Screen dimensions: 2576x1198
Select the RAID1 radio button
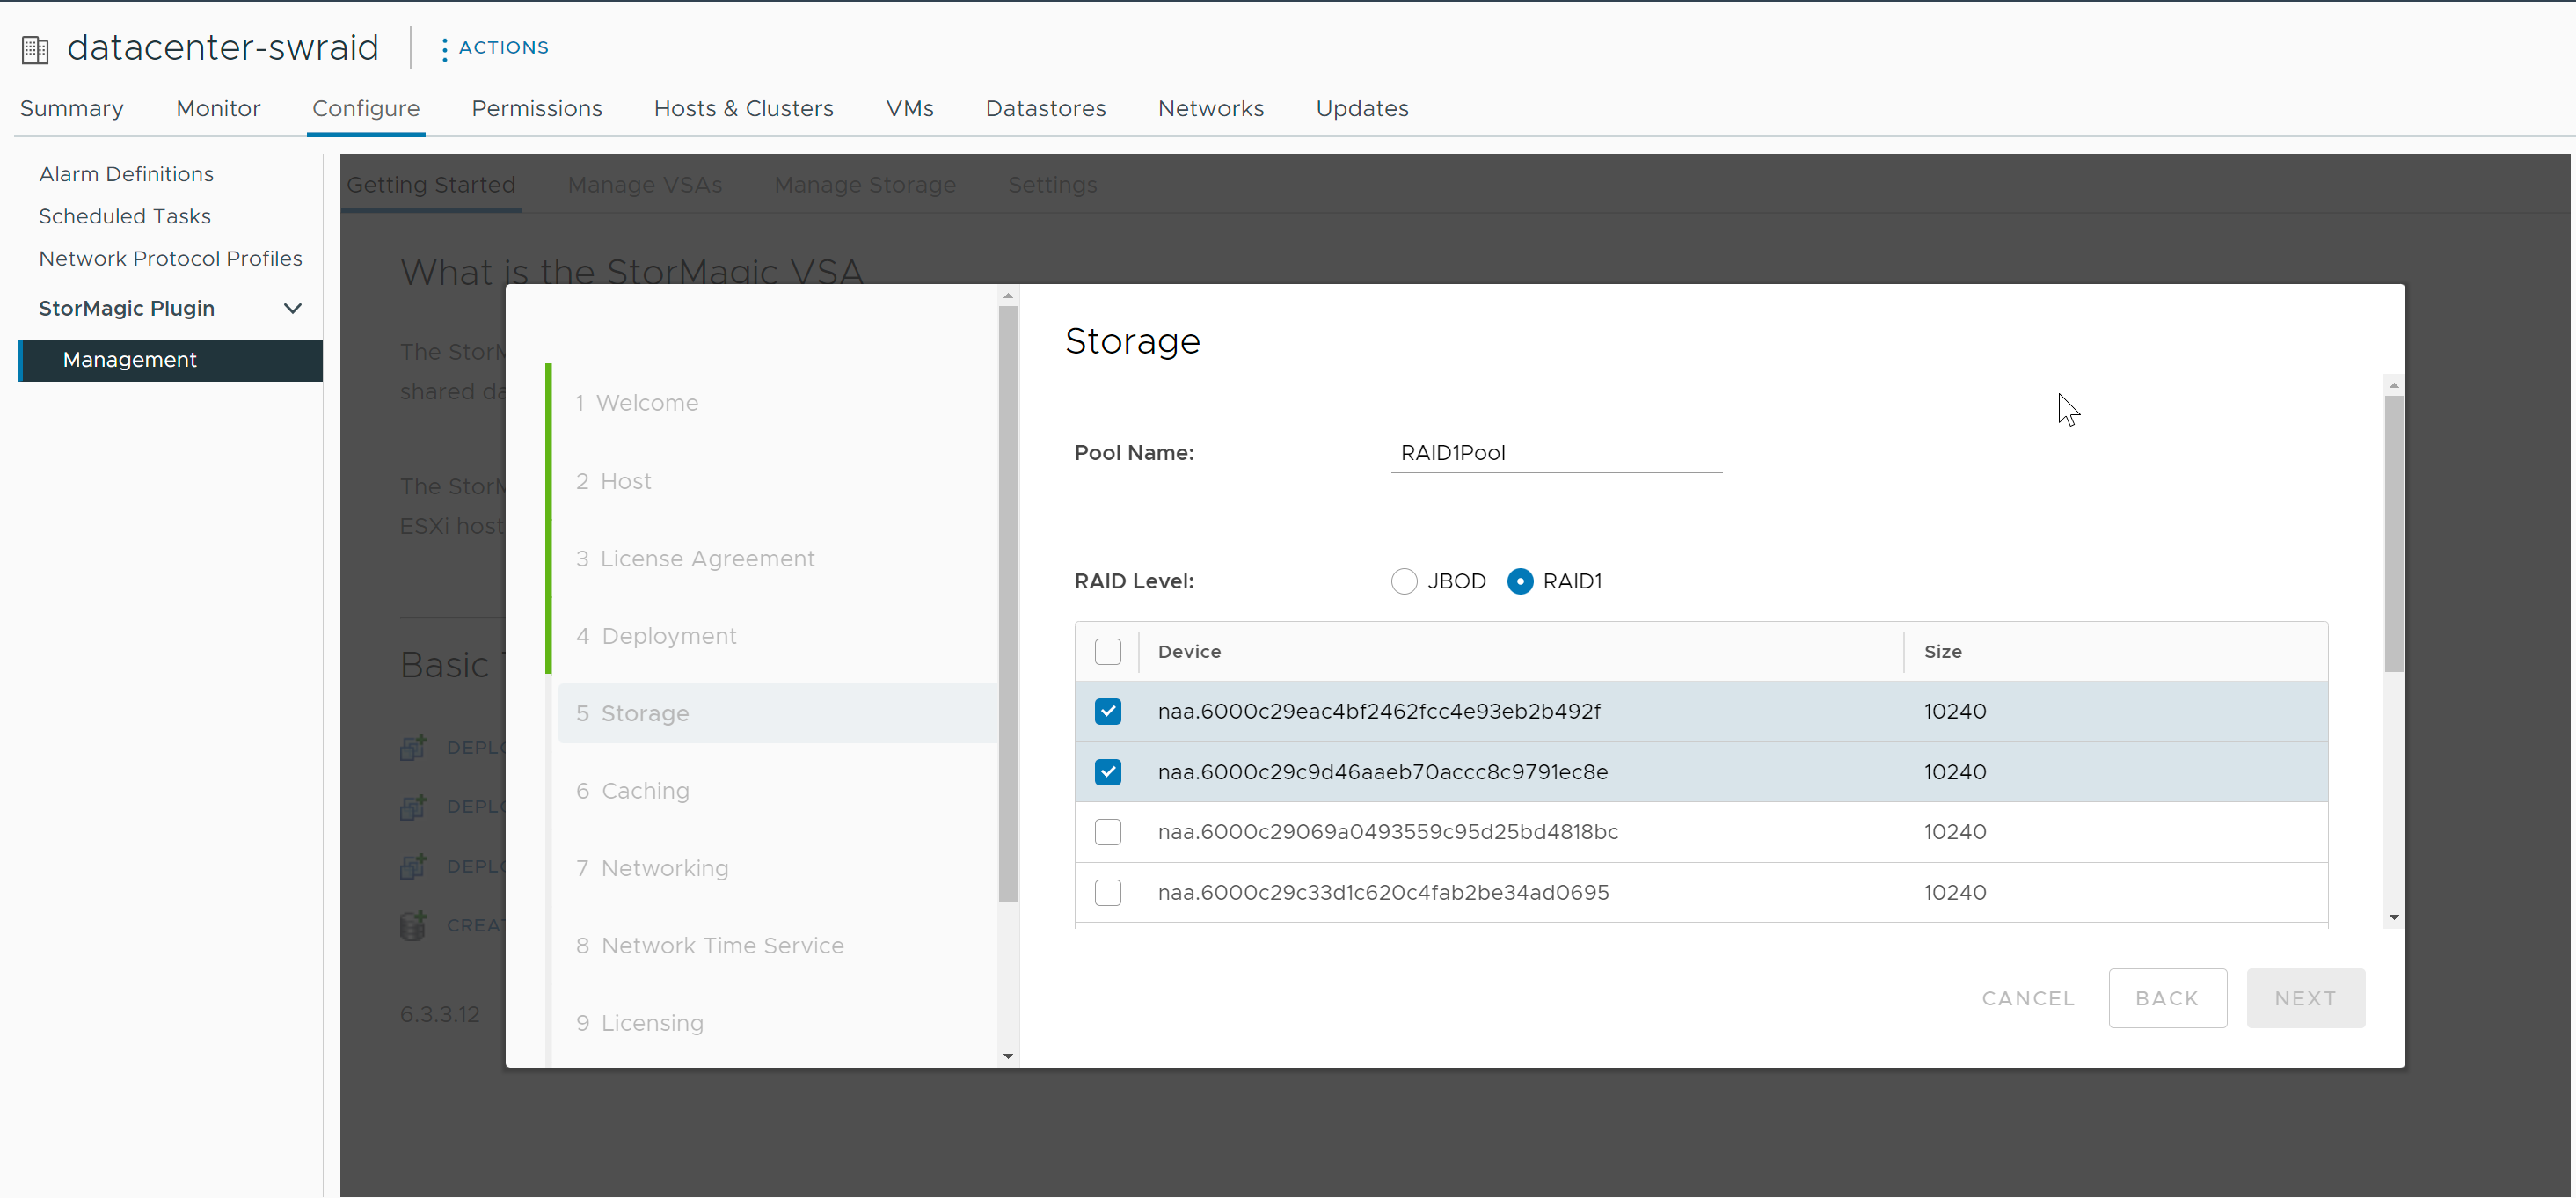tap(1519, 581)
